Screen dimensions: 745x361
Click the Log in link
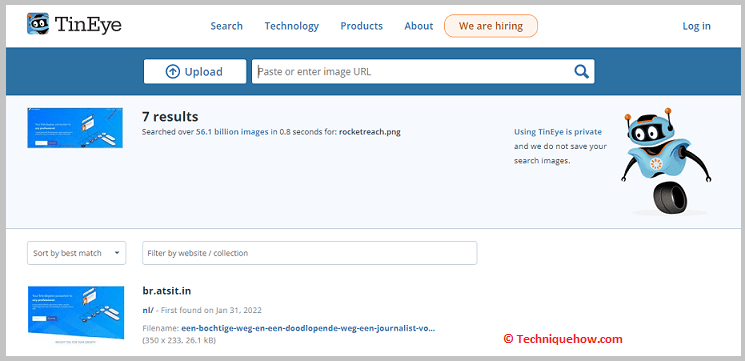(697, 26)
